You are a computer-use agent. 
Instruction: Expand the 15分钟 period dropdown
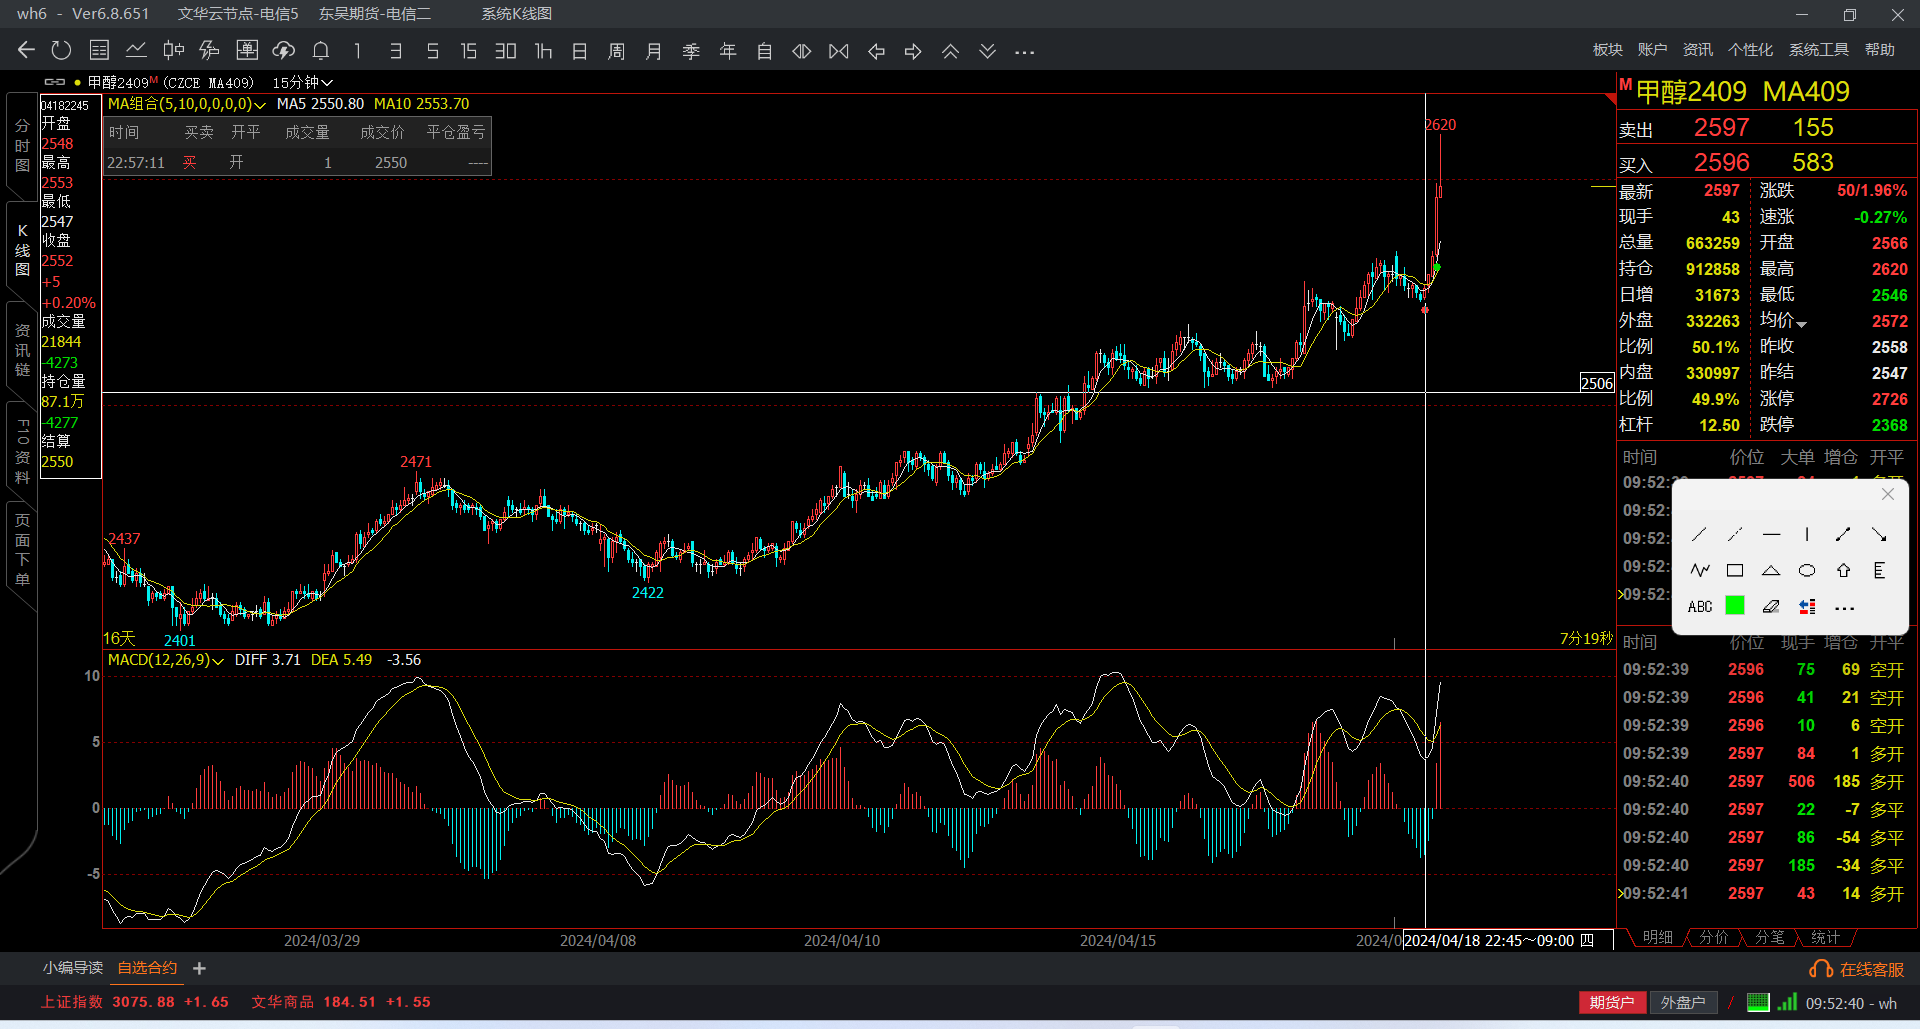click(302, 83)
